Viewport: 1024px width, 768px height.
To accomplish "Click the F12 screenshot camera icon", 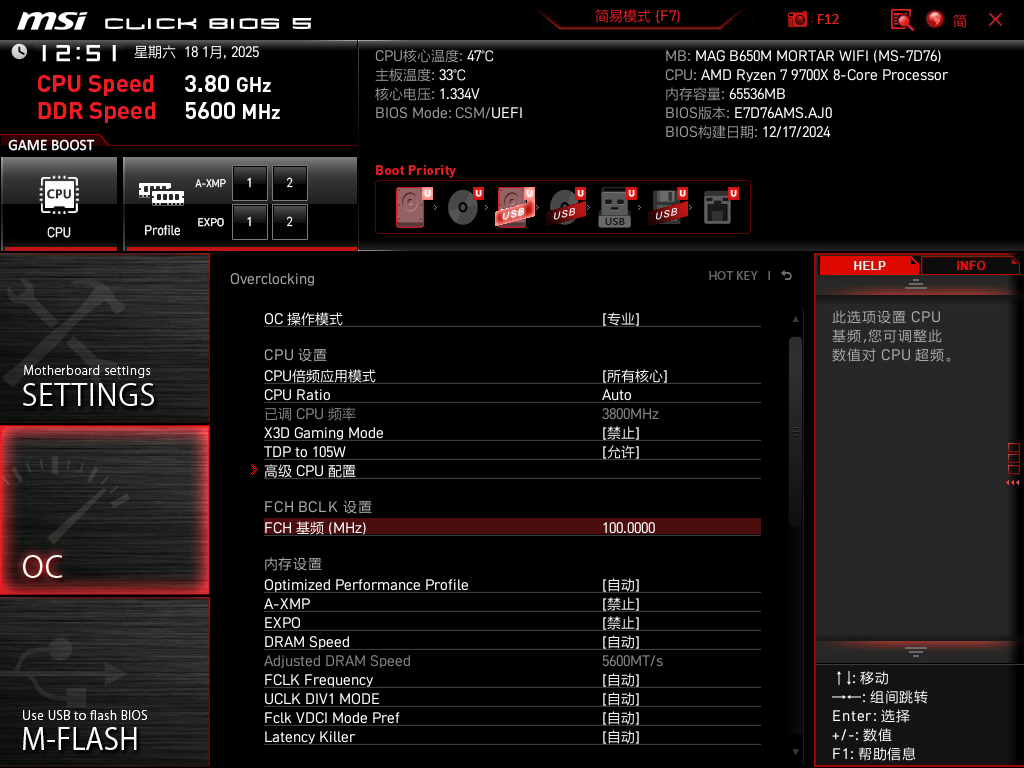I will coord(797,20).
